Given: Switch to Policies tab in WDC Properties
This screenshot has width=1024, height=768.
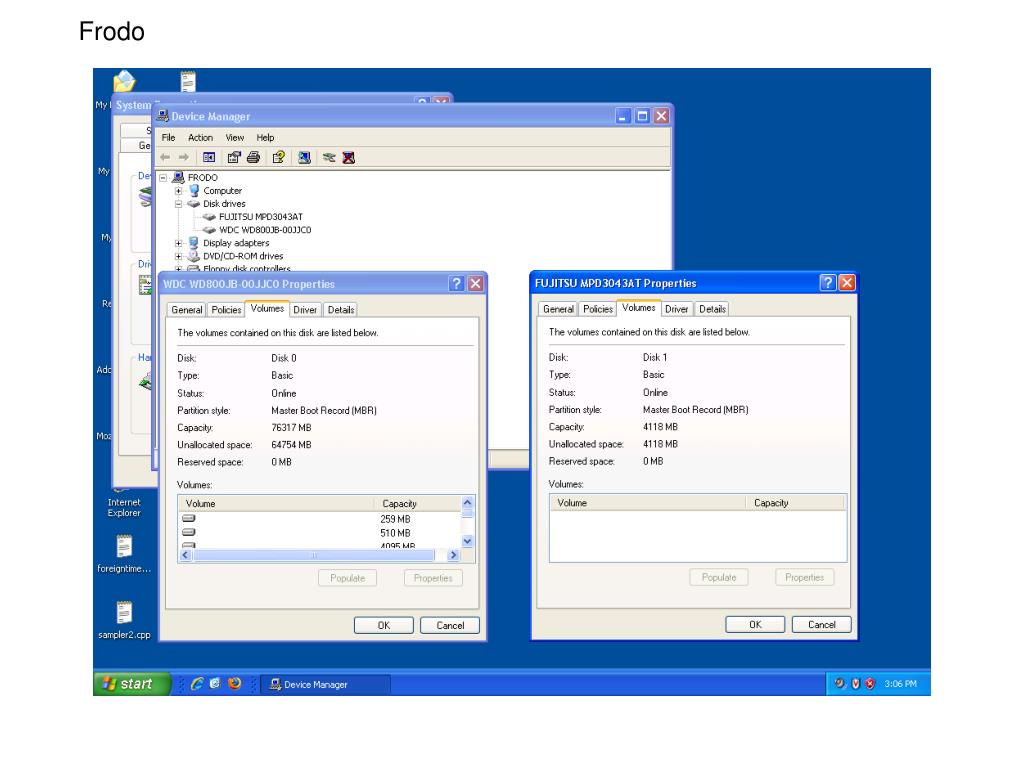Looking at the screenshot, I should click(226, 310).
